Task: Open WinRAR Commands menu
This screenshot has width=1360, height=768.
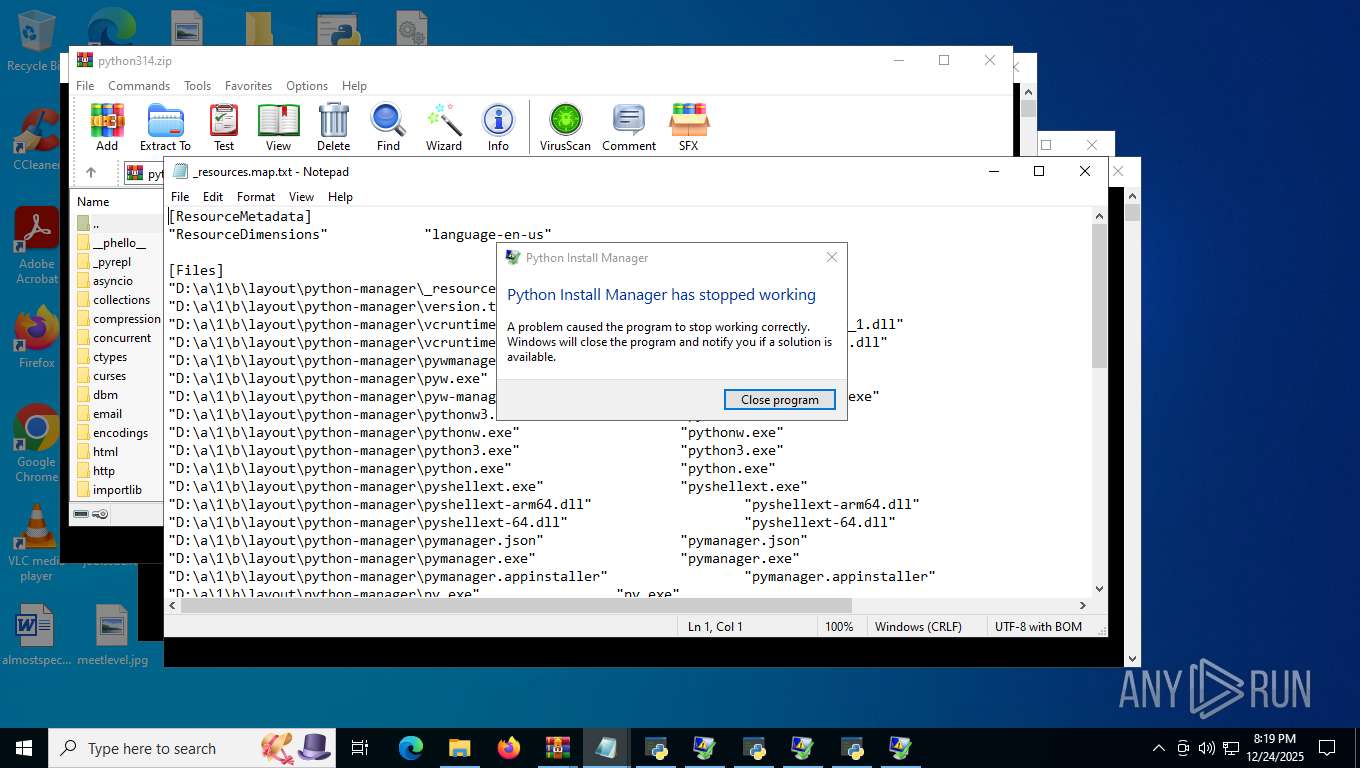Action: pos(139,86)
